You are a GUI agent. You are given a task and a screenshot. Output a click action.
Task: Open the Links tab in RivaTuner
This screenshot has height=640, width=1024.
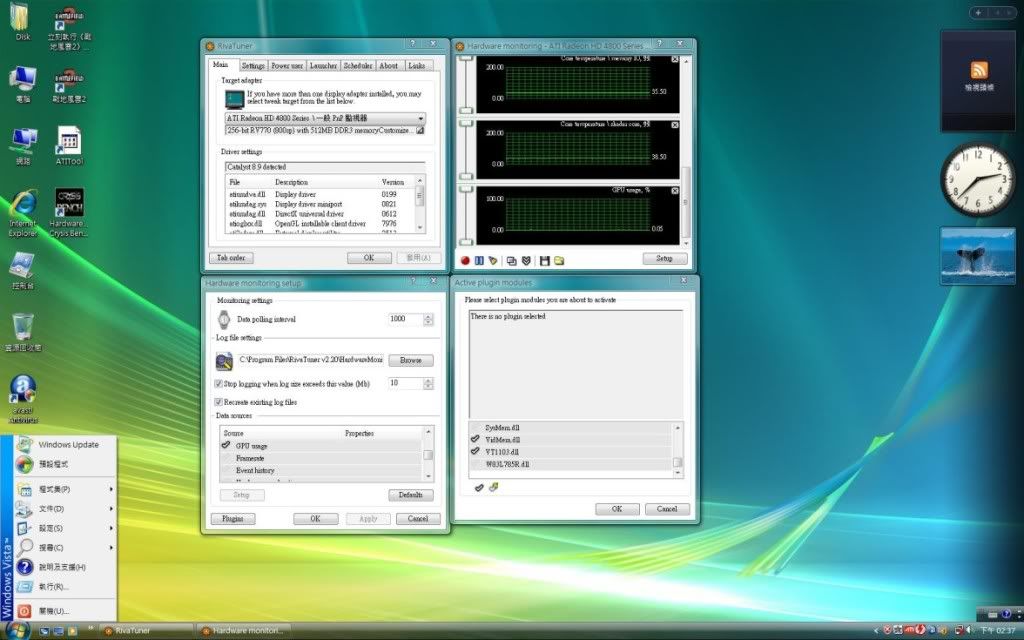click(417, 66)
